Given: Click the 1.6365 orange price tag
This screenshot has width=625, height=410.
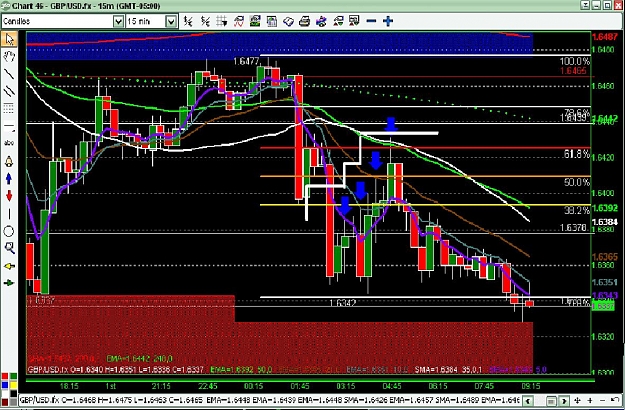Looking at the screenshot, I should (605, 257).
